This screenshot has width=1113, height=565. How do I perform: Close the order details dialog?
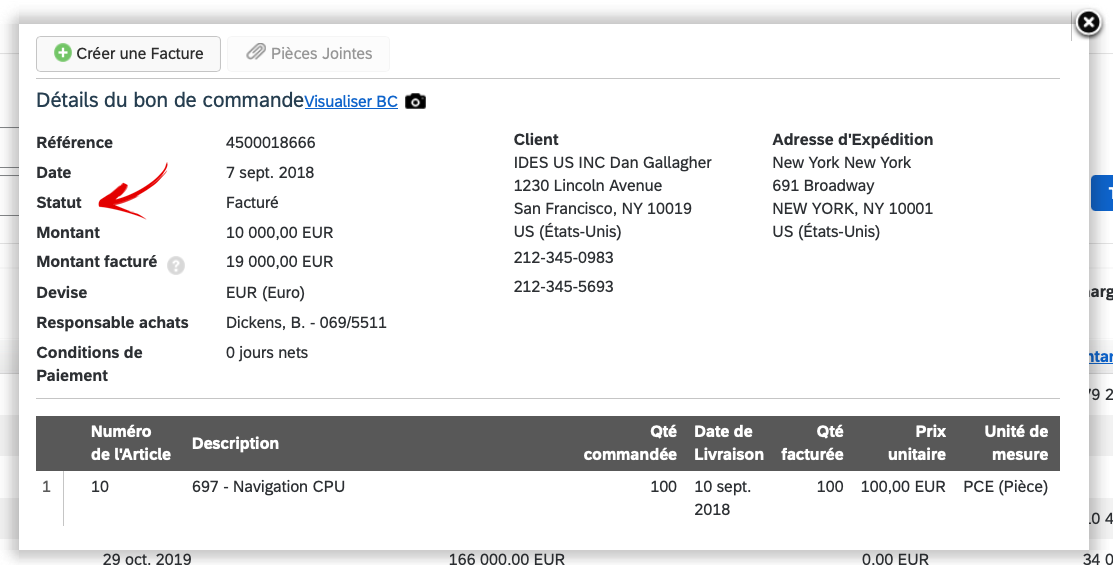(1088, 23)
